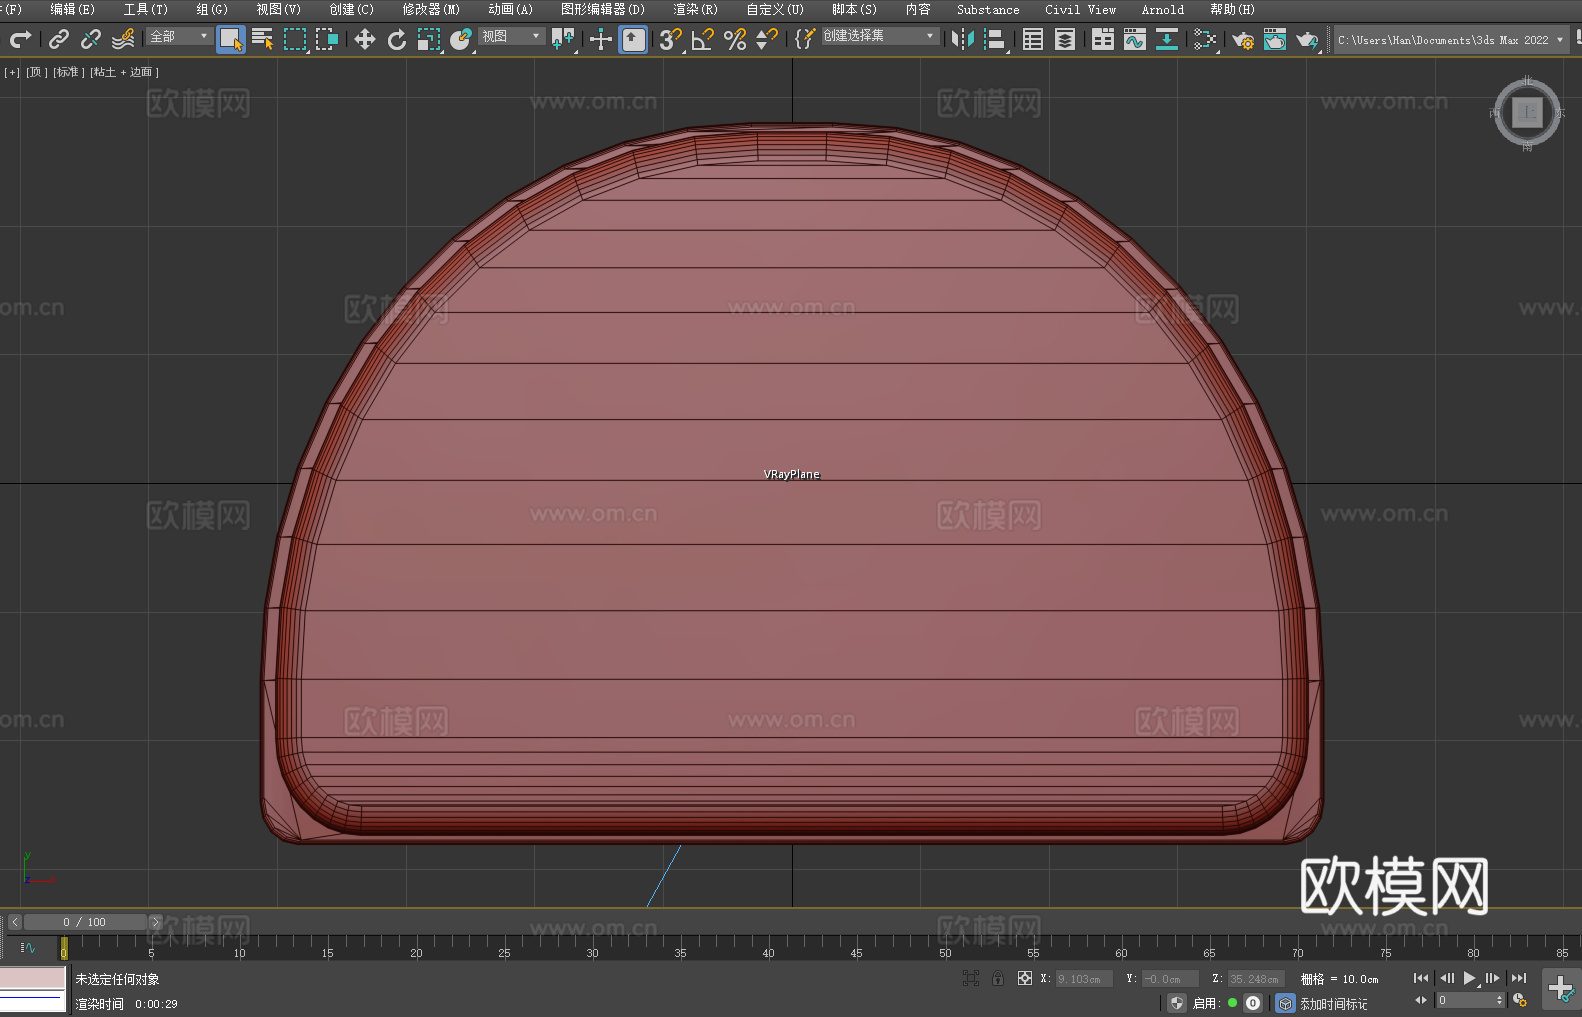Screen dimensions: 1582x1017
Task: Open Select by Name list icon
Action: [x=263, y=39]
